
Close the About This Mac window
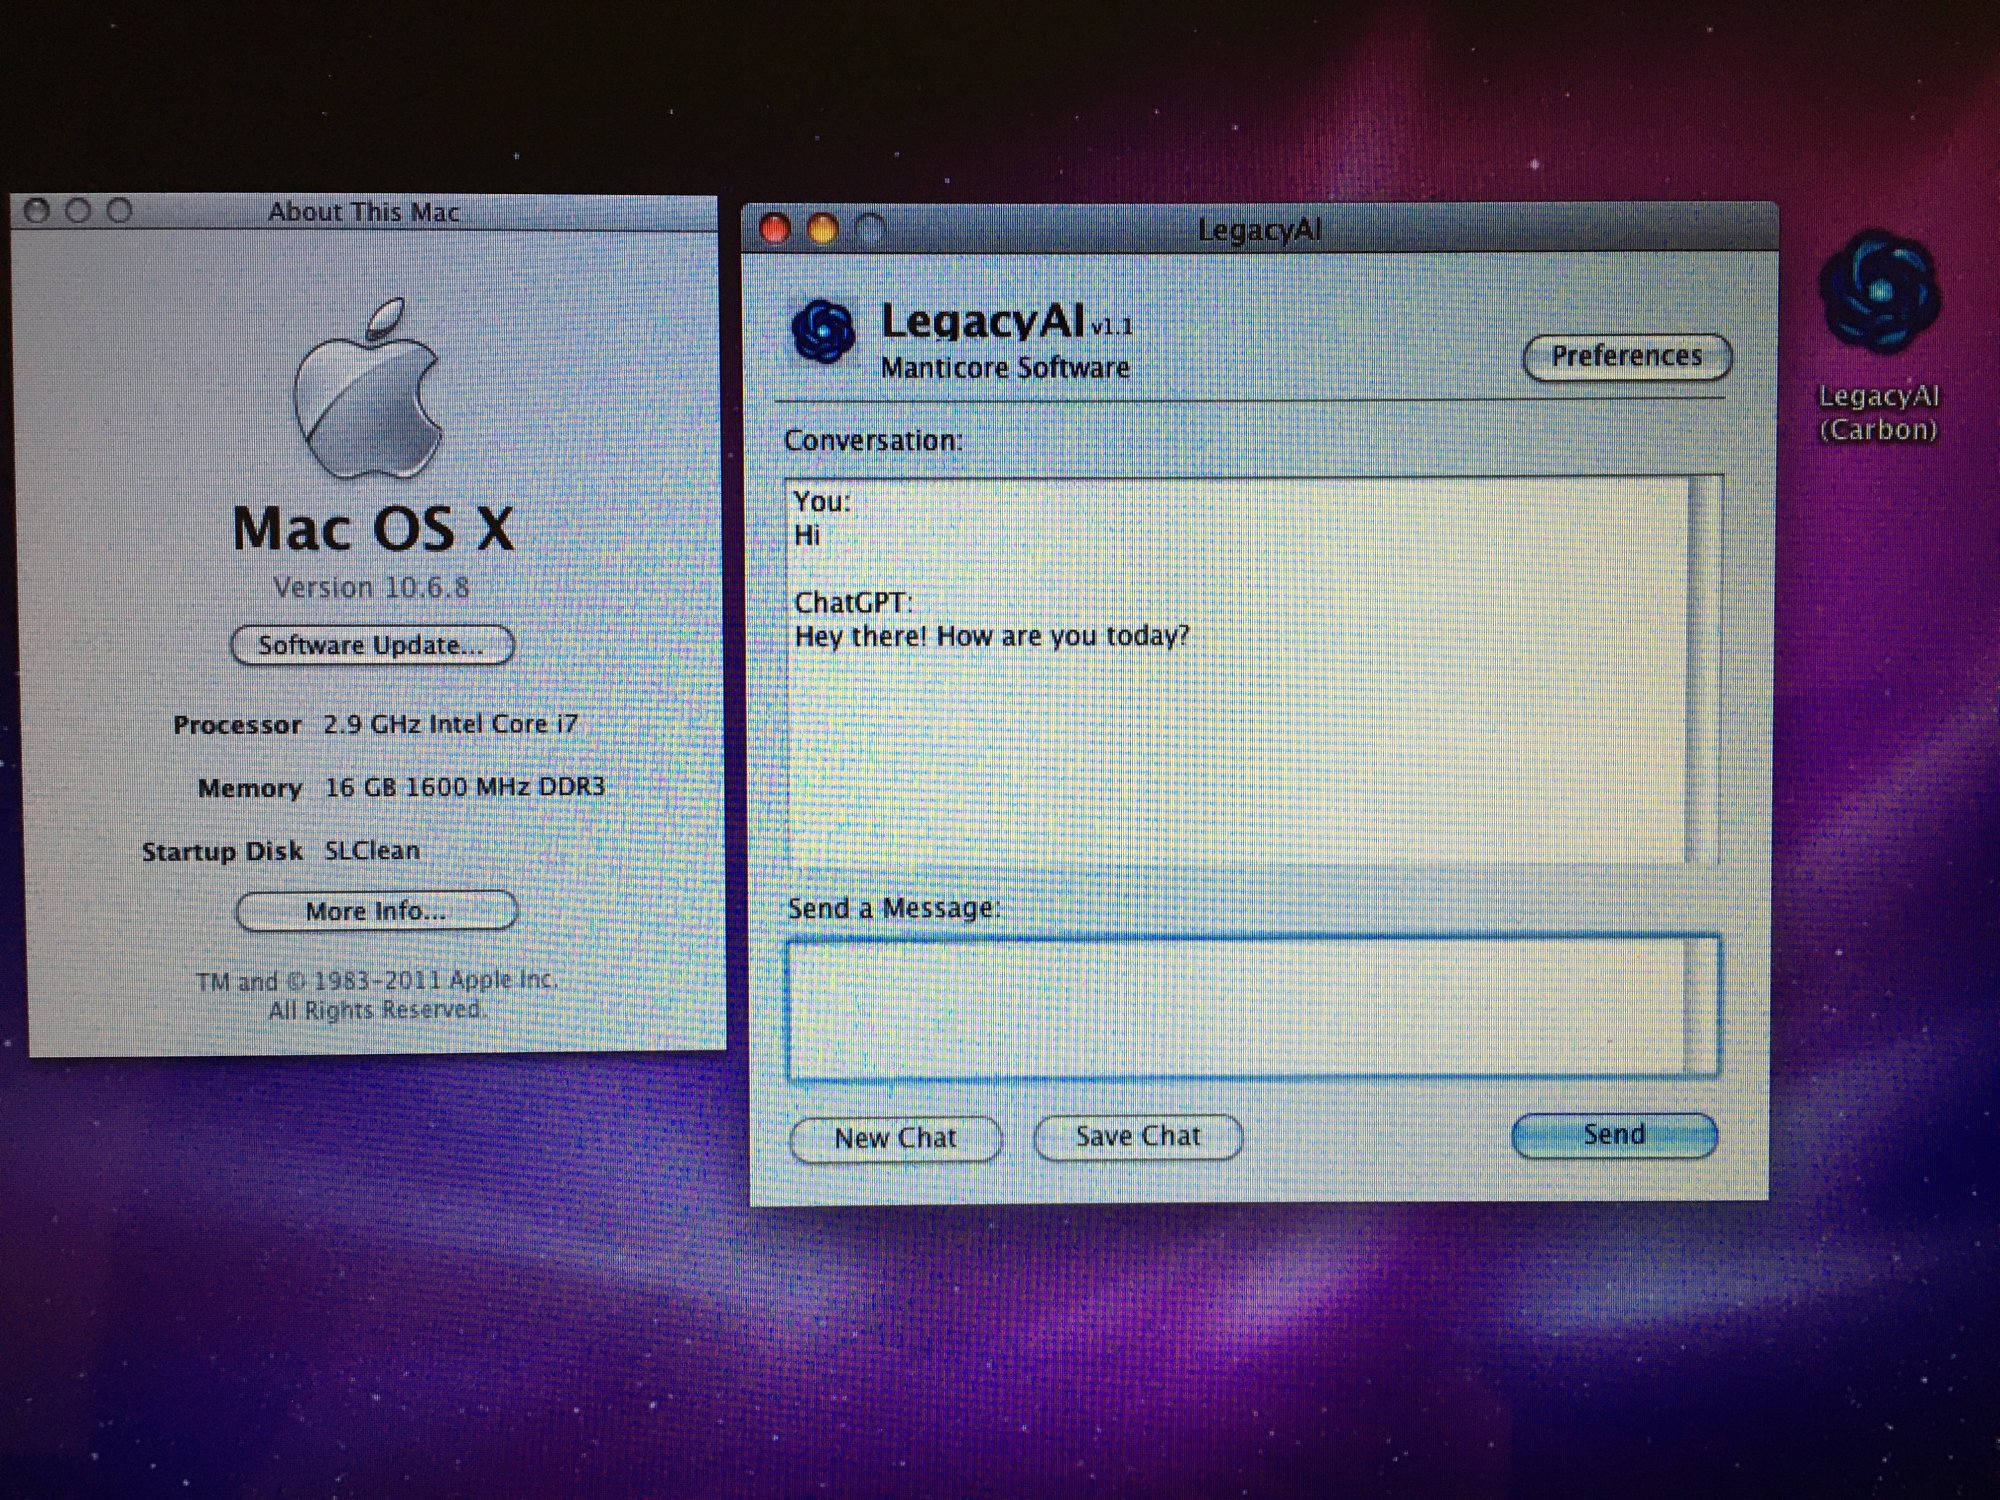click(x=37, y=211)
